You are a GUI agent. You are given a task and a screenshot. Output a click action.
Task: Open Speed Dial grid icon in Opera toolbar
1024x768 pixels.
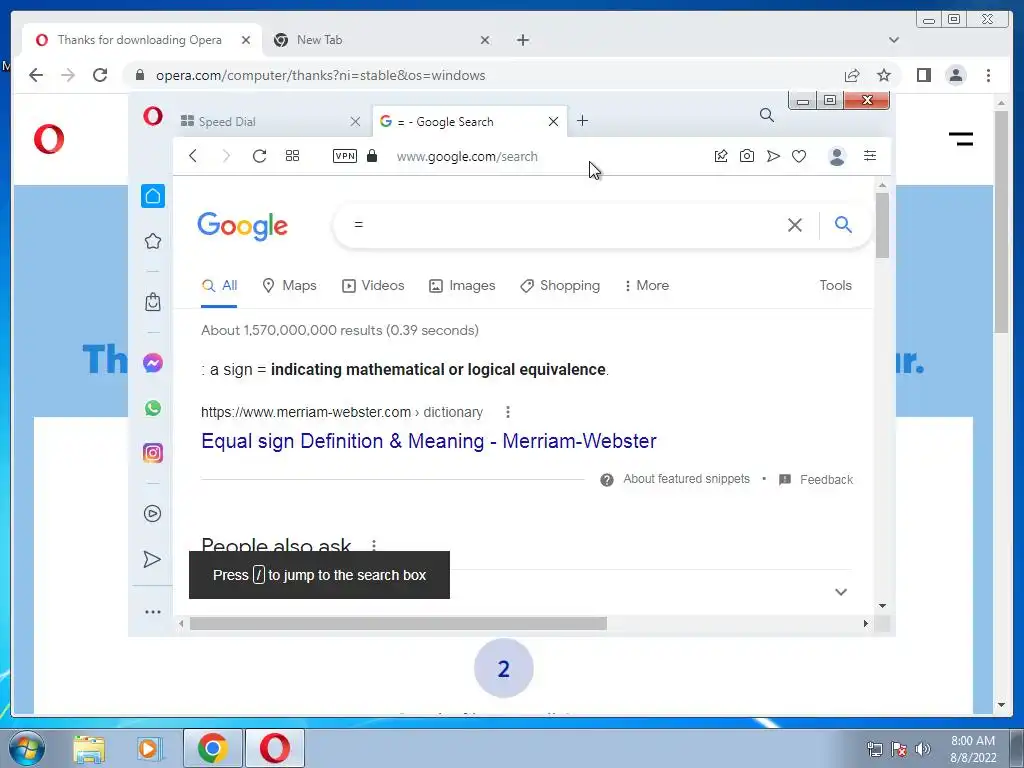pos(293,156)
